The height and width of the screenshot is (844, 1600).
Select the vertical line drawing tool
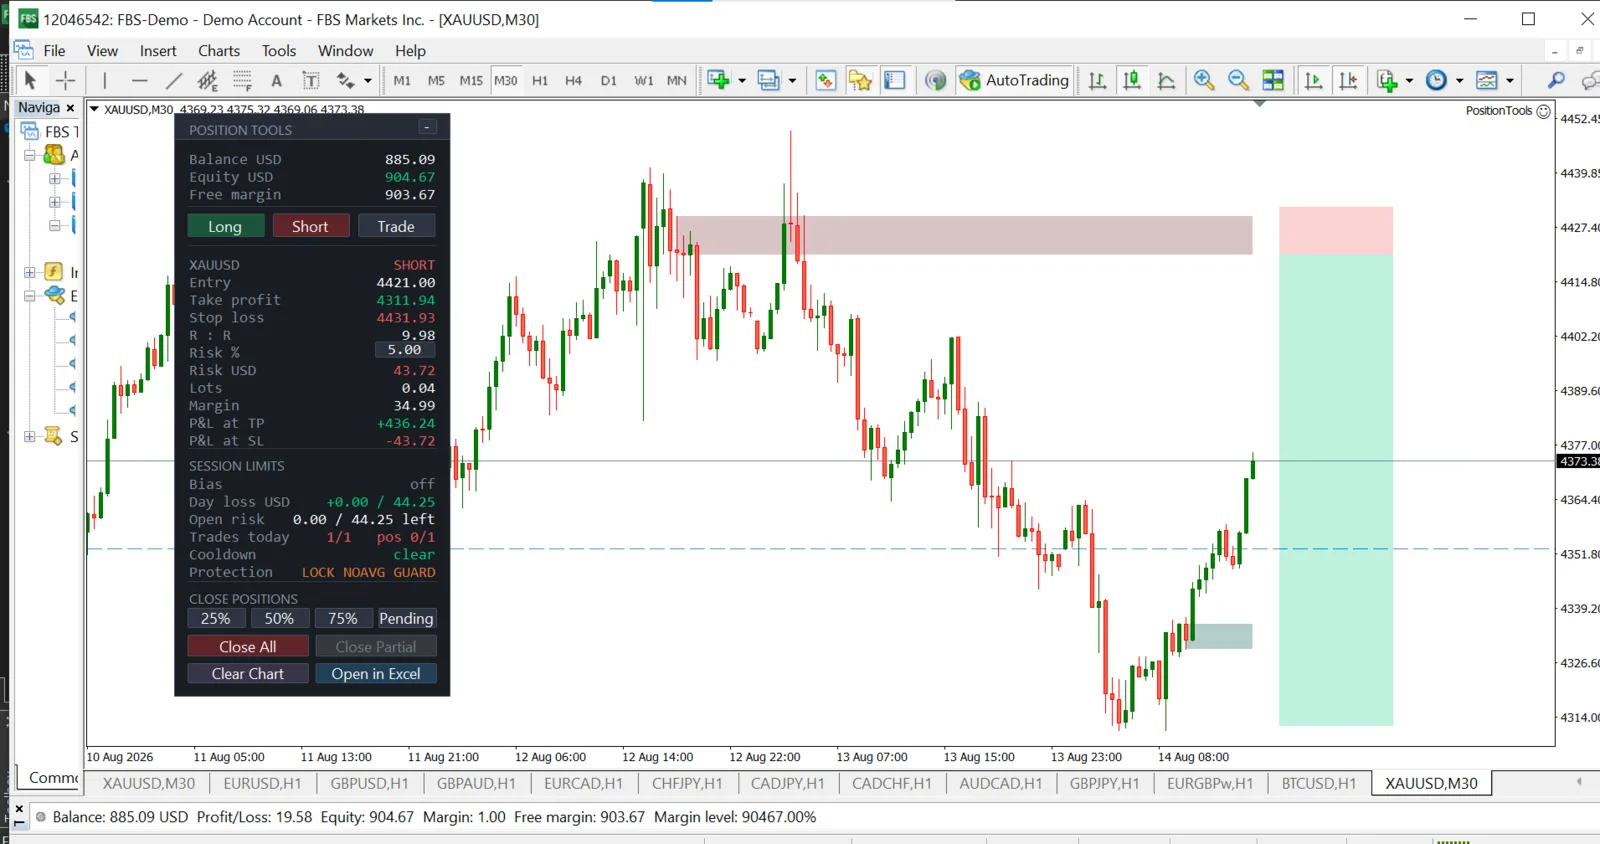click(104, 80)
